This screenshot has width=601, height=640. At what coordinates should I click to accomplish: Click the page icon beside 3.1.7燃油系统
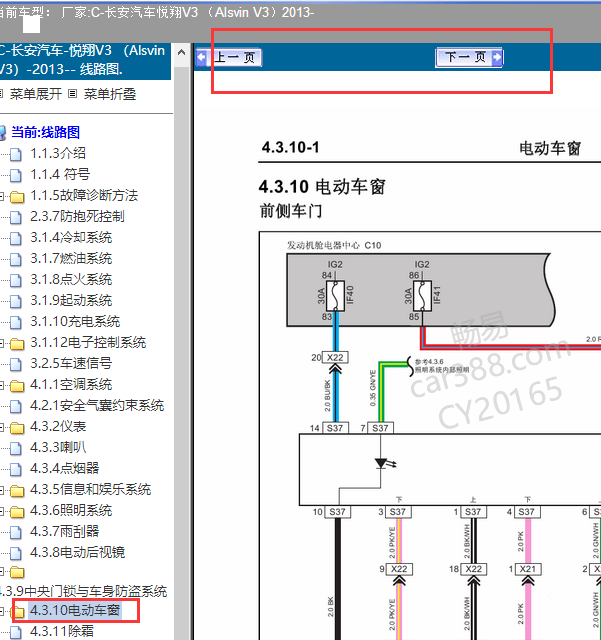tap(16, 259)
